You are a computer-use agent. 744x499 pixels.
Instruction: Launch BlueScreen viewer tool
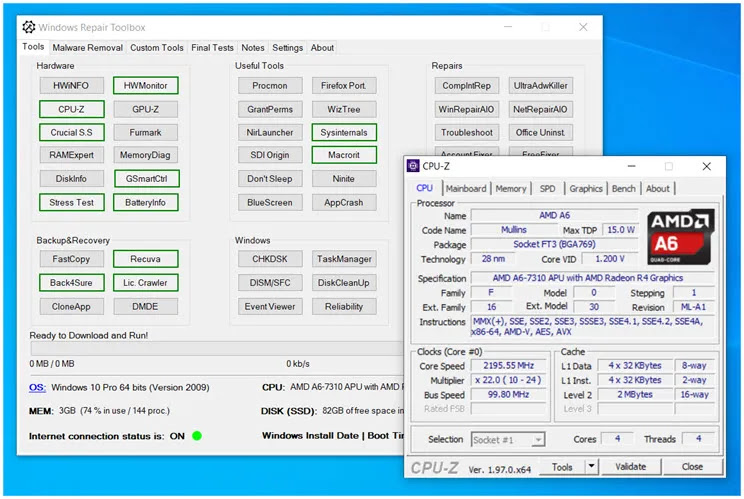click(270, 203)
